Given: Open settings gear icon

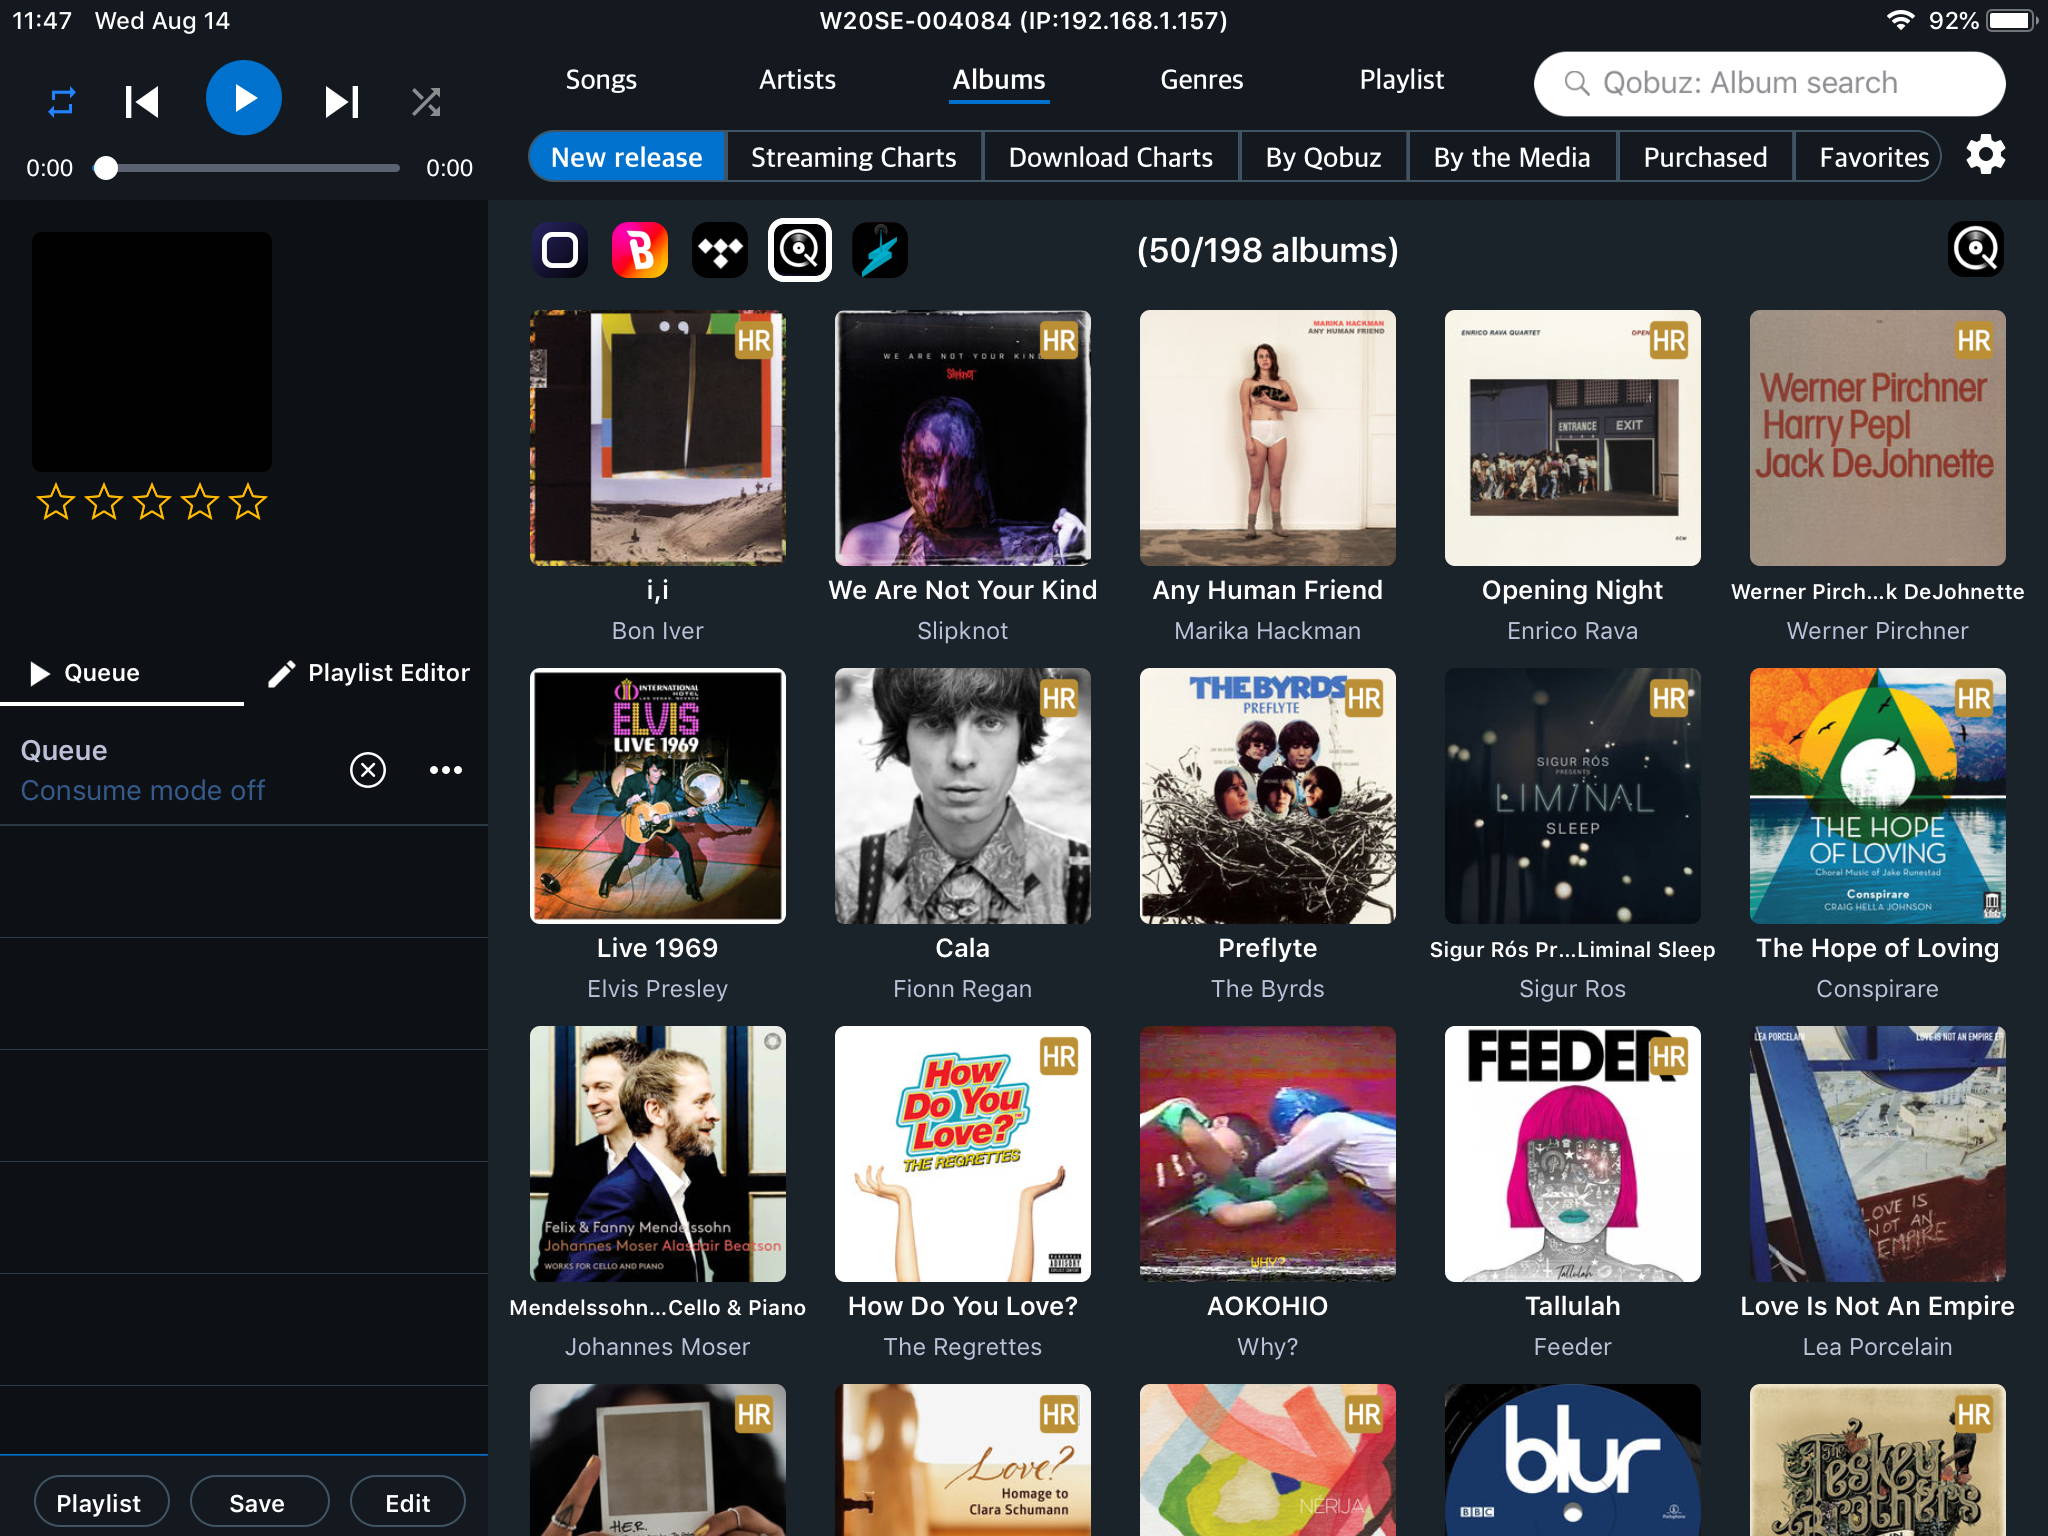Looking at the screenshot, I should [1985, 155].
